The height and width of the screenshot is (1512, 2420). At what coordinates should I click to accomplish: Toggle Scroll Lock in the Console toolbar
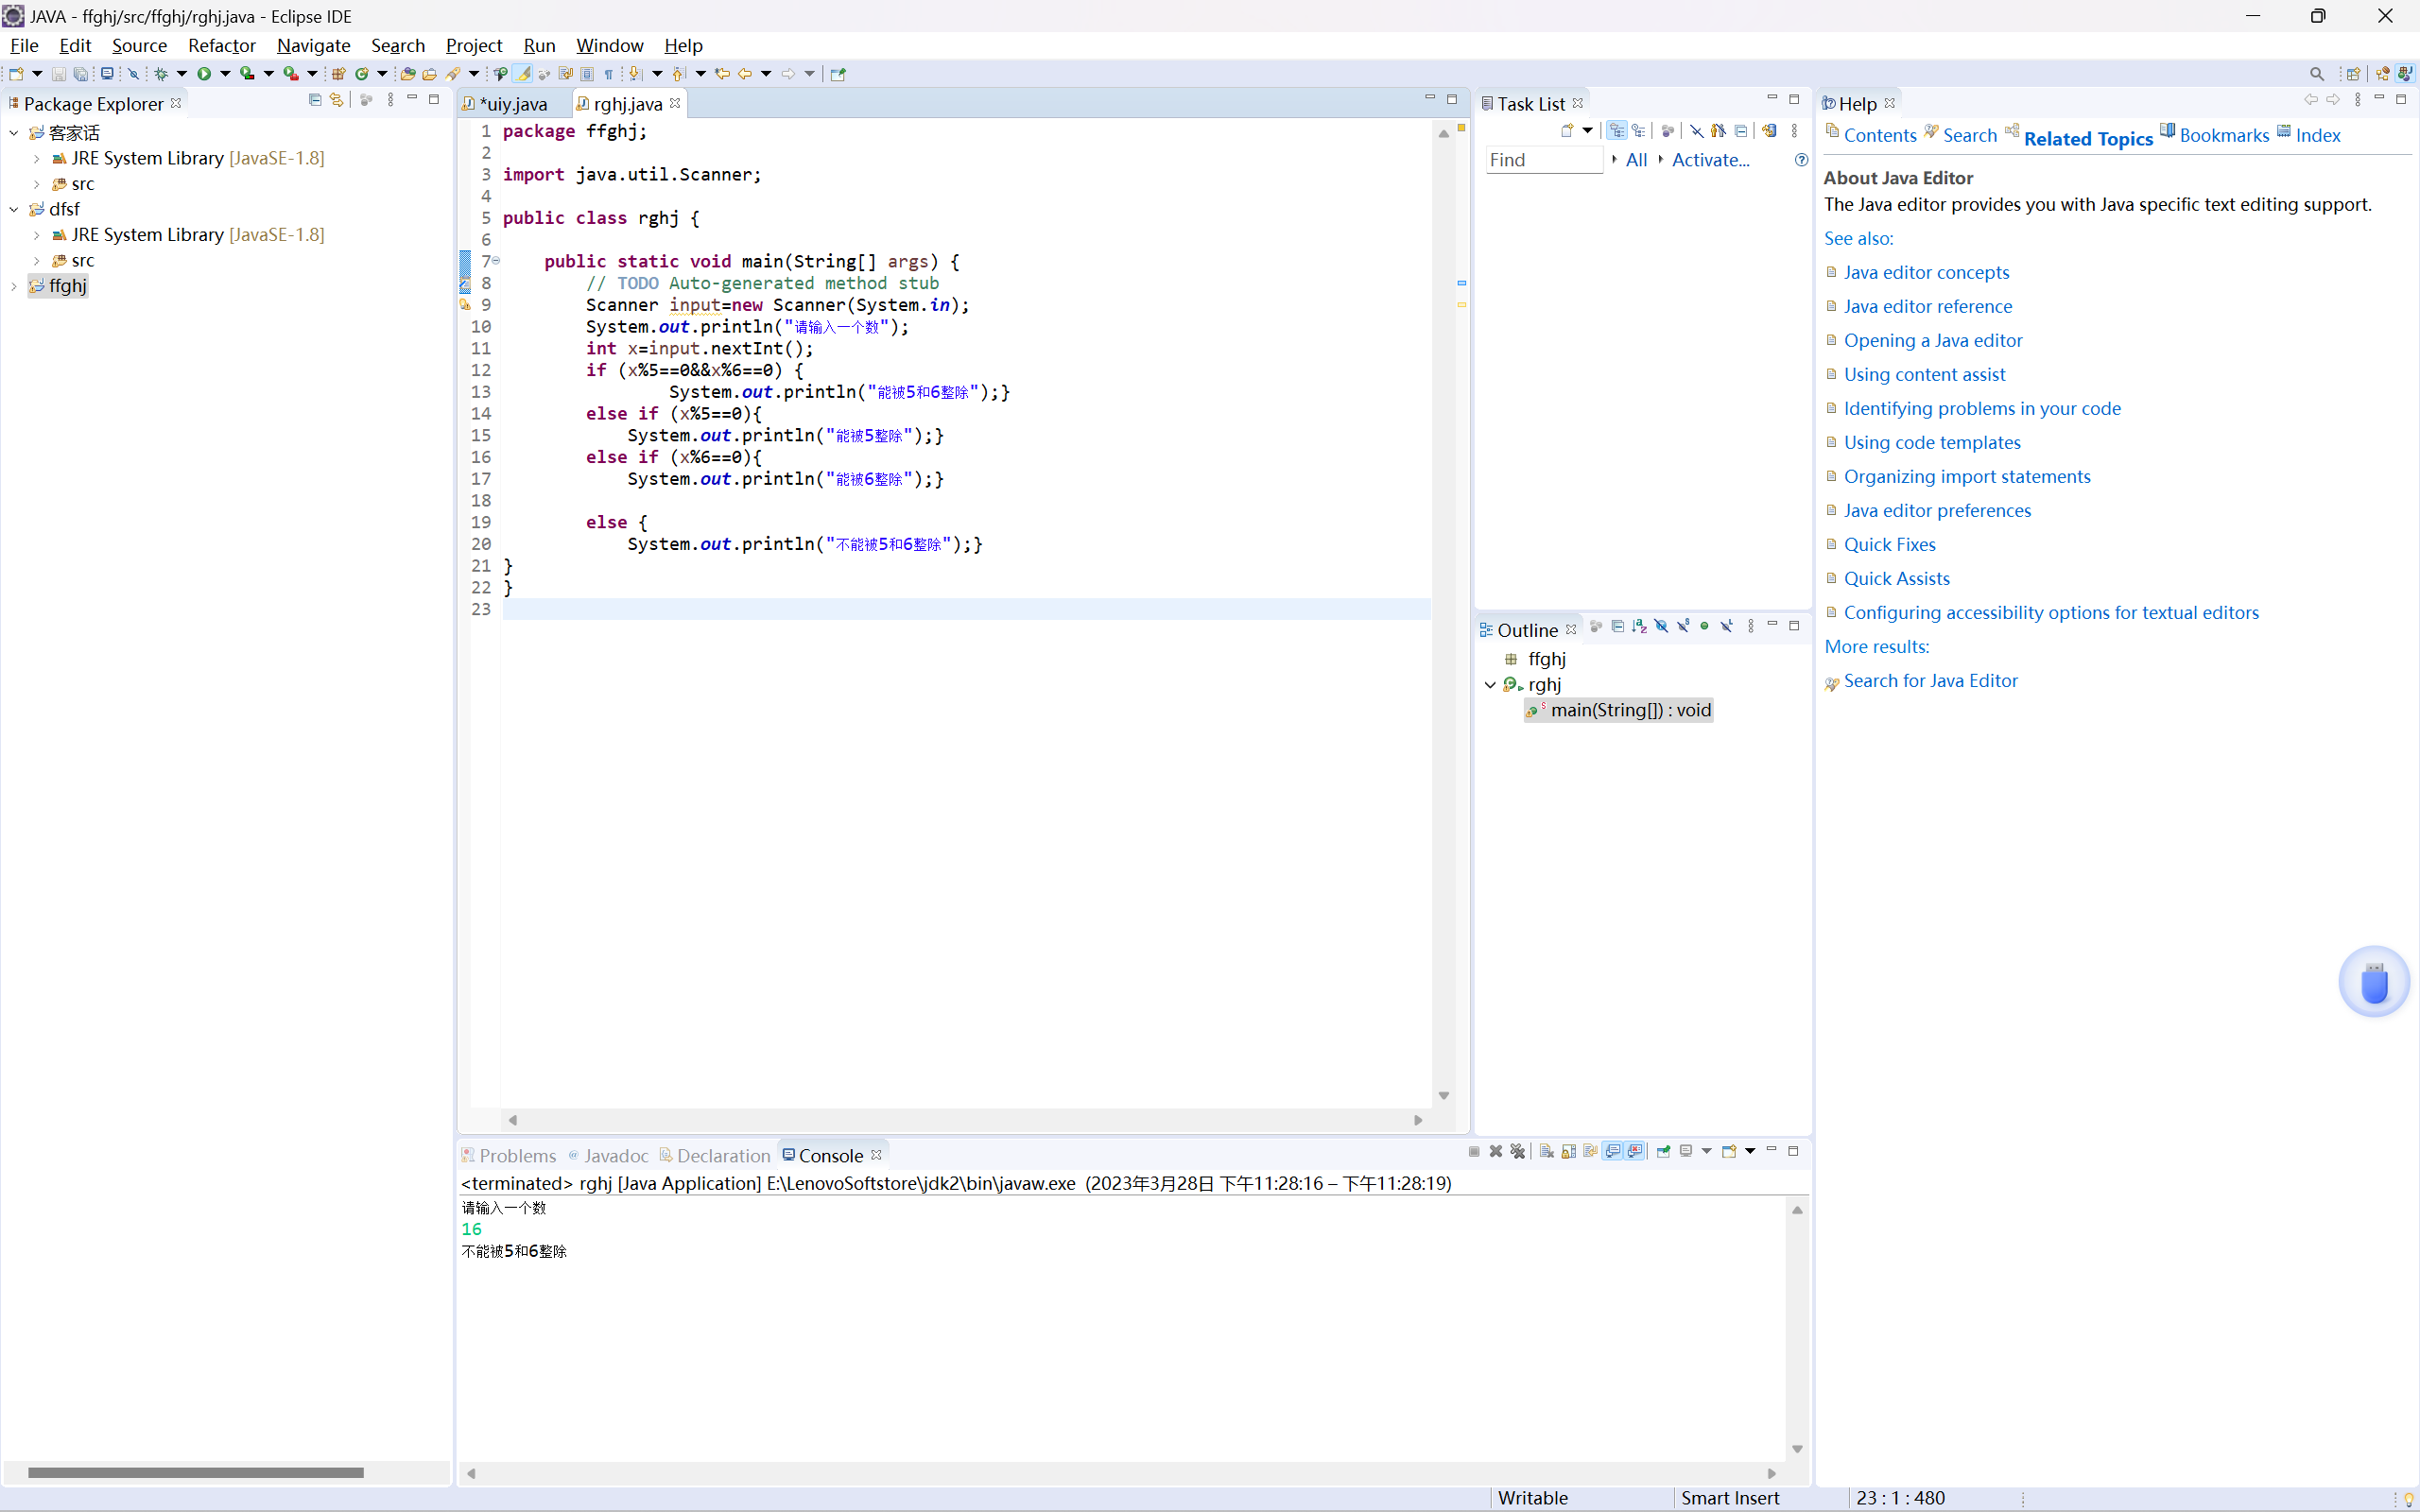(1569, 1152)
